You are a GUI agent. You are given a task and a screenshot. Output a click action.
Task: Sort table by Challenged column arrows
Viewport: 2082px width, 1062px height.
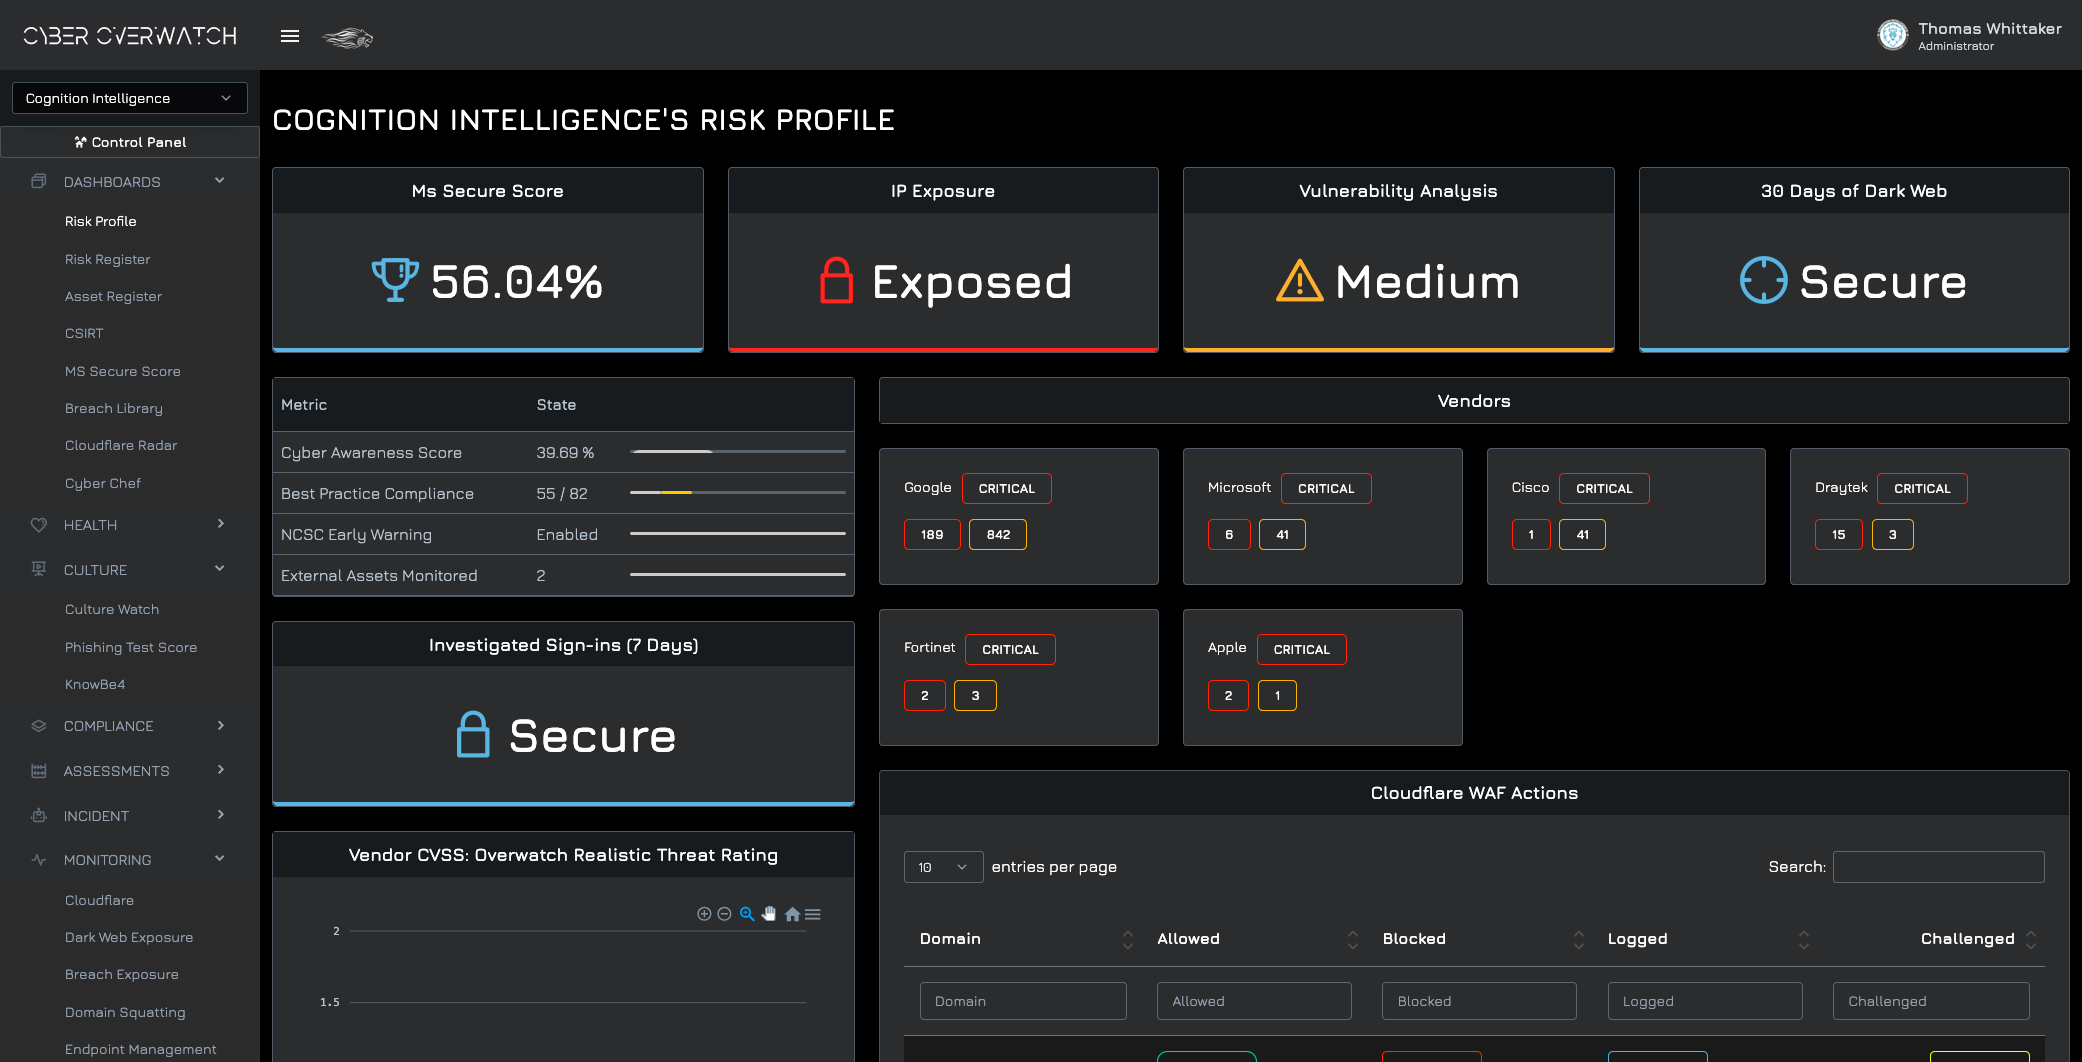(x=2031, y=939)
